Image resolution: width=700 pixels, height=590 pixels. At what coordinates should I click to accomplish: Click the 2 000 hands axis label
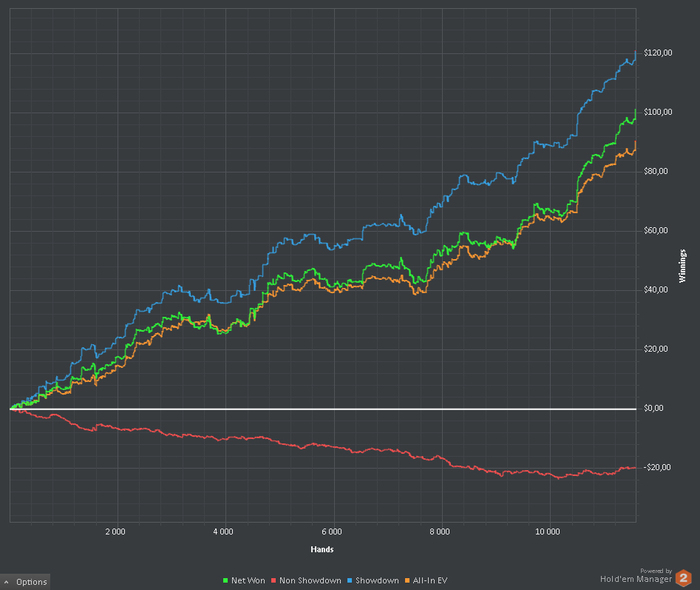coord(115,532)
